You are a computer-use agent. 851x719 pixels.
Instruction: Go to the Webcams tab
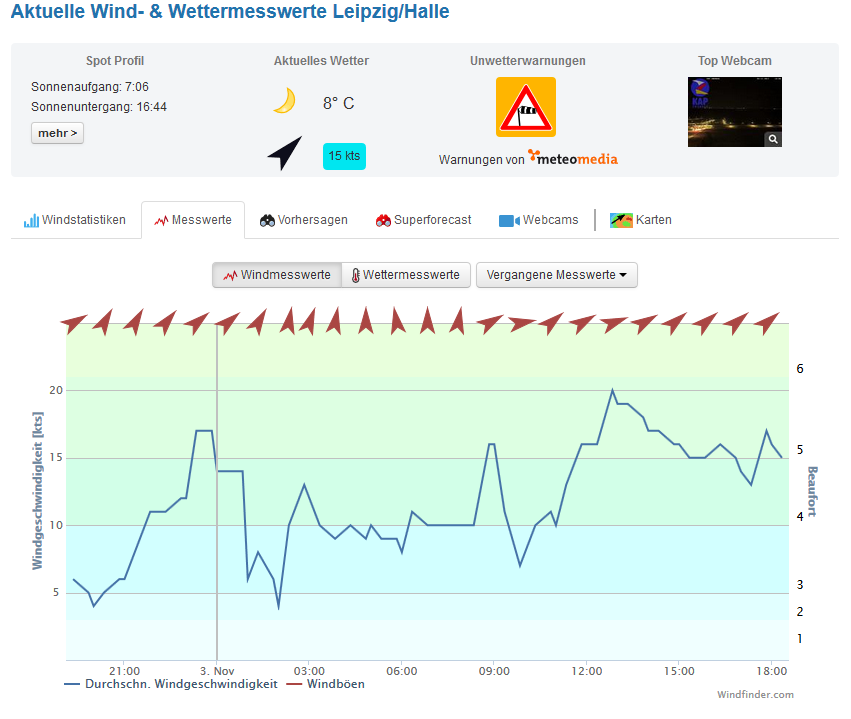pyautogui.click(x=539, y=220)
